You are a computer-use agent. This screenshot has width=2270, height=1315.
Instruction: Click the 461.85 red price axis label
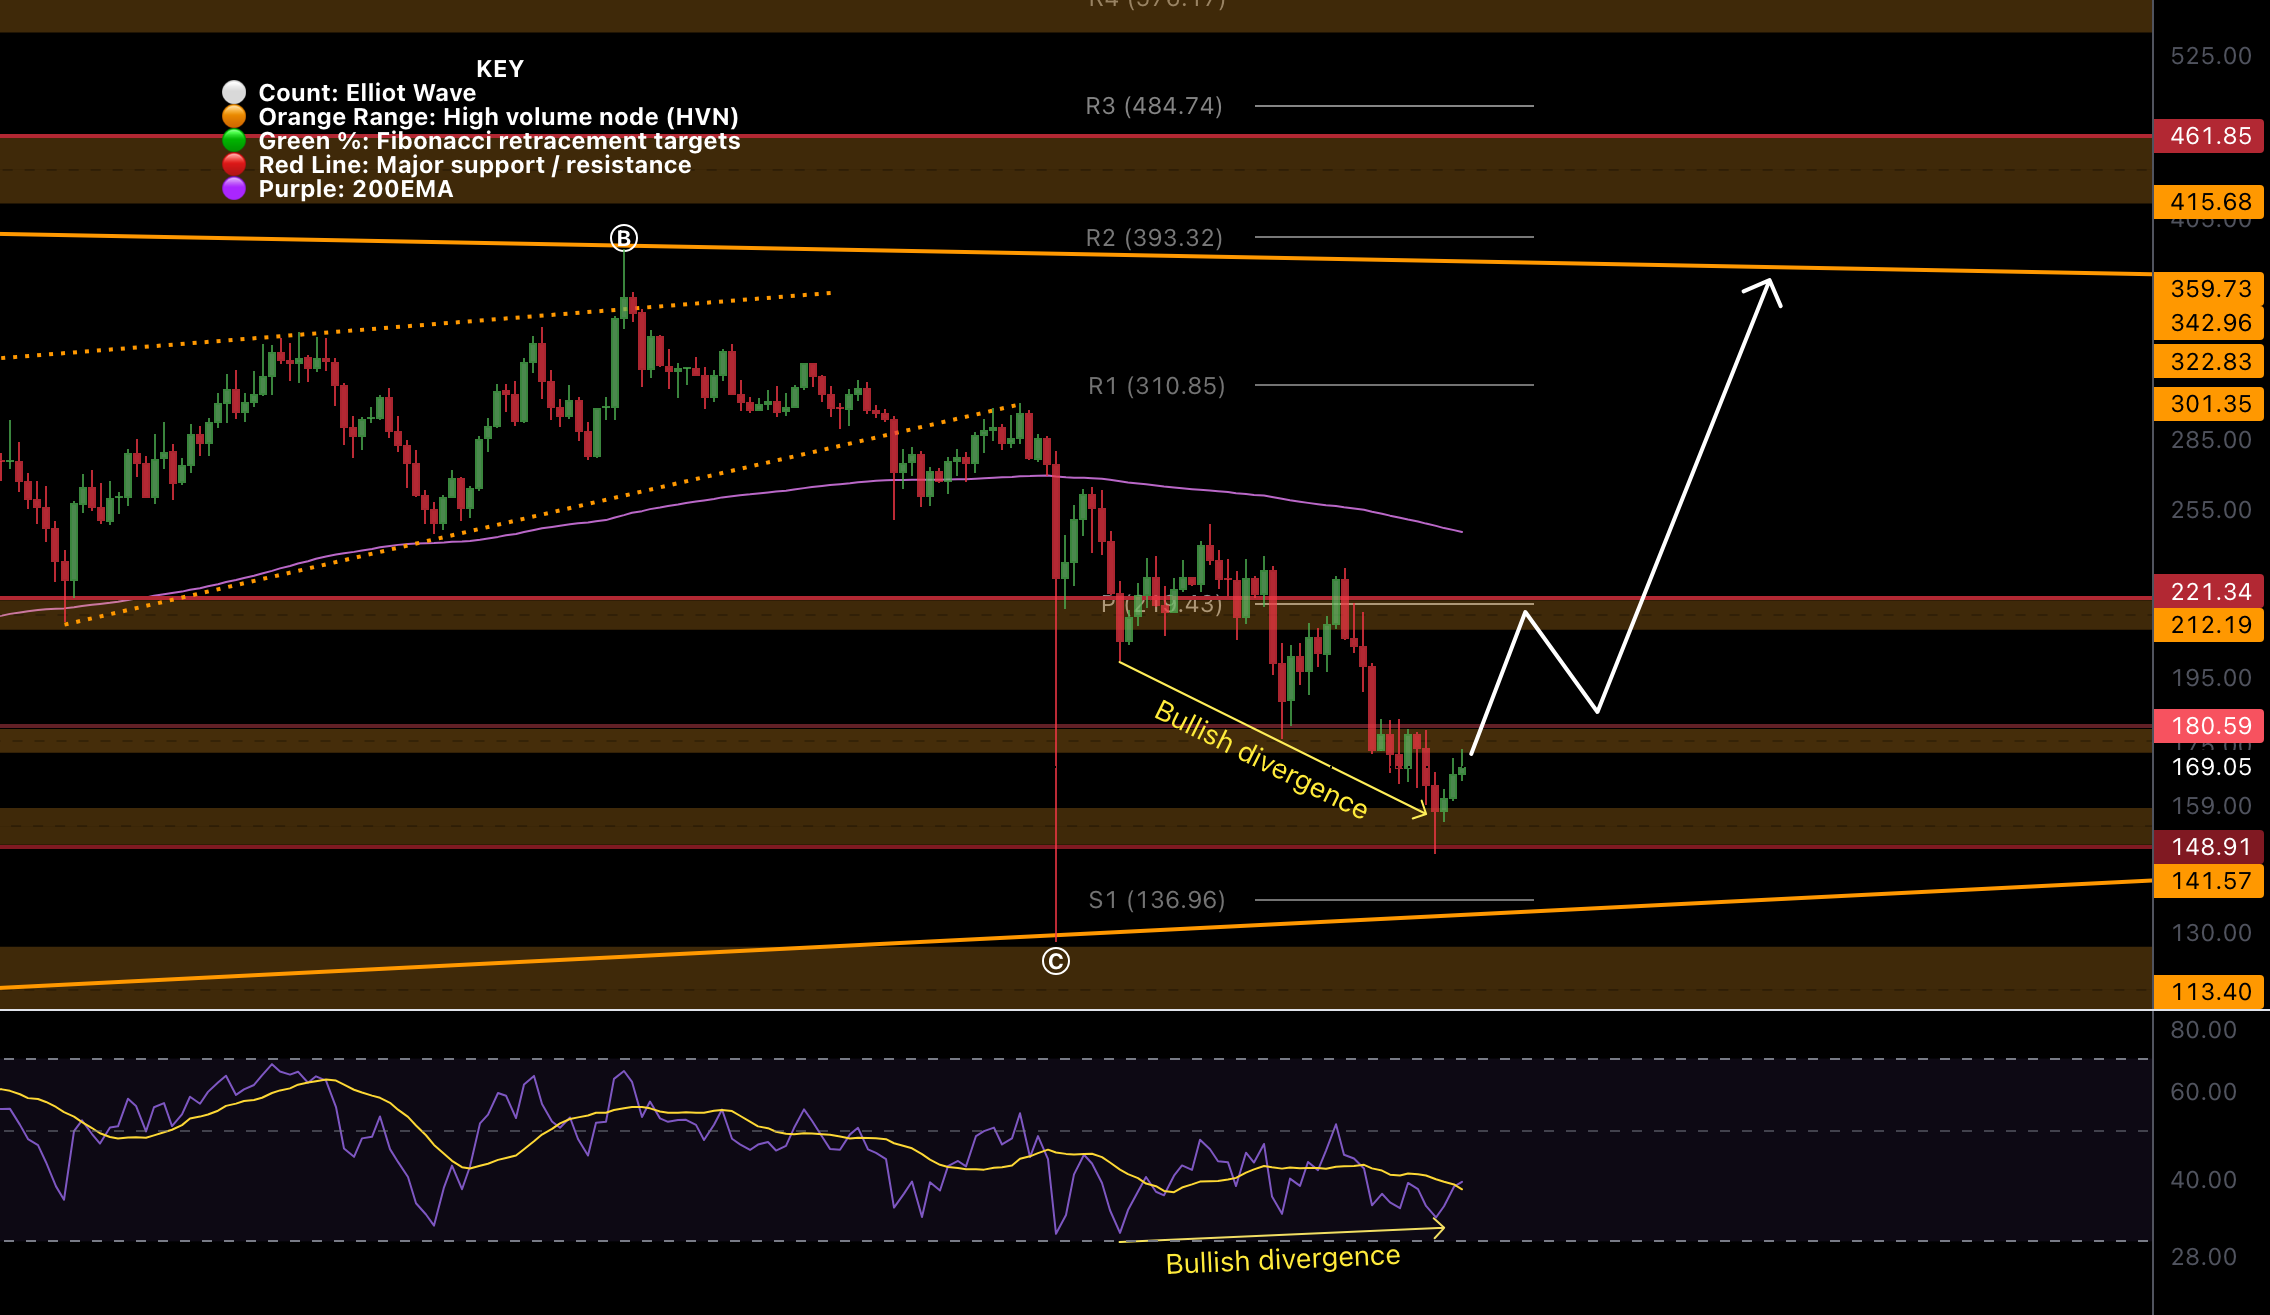point(2210,136)
